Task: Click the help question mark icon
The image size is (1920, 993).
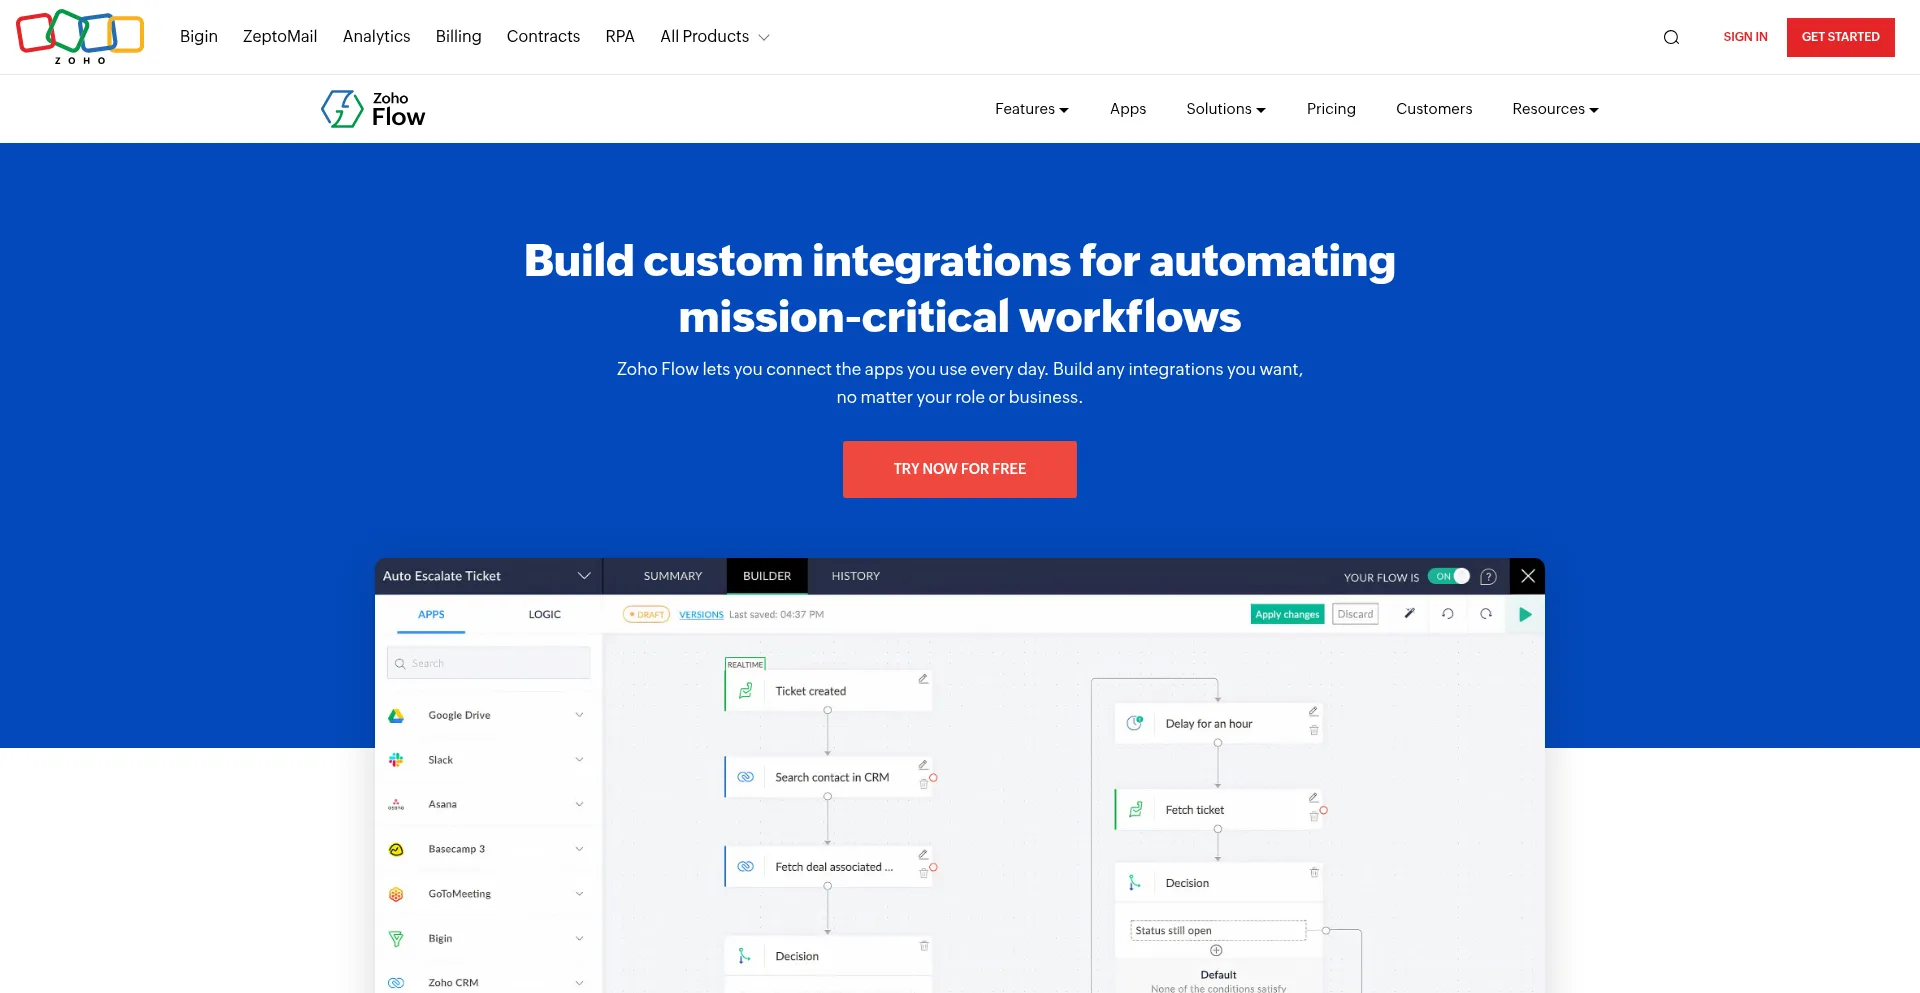Action: click(1488, 577)
